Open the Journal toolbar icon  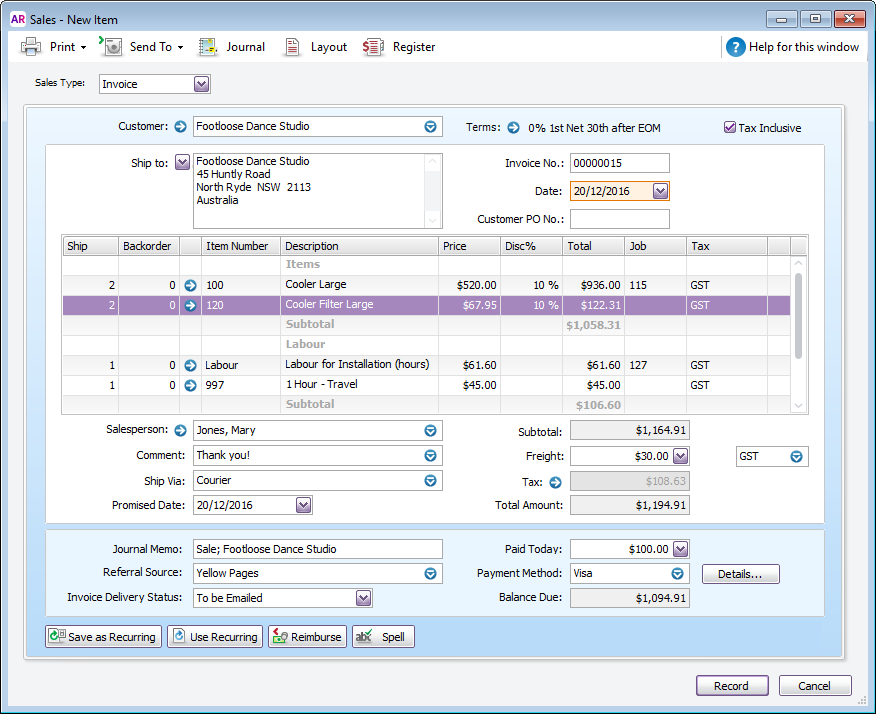click(x=208, y=46)
